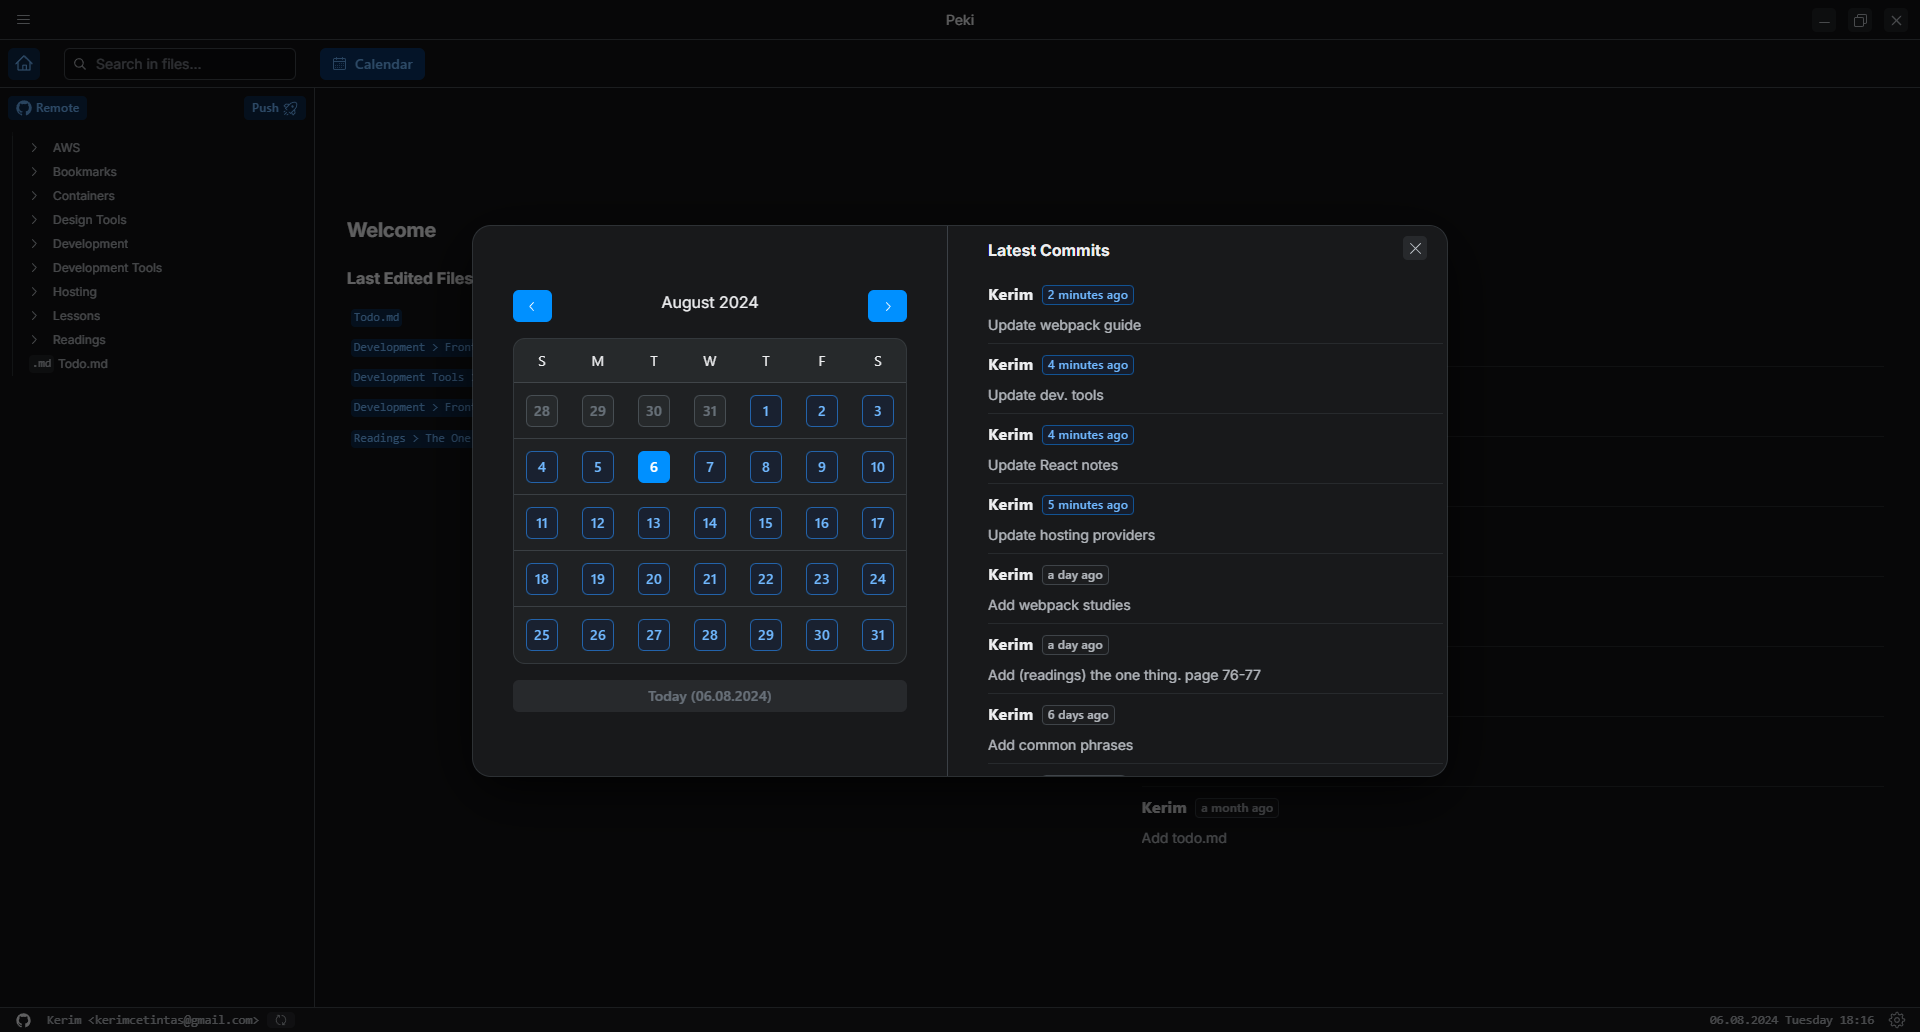Expand the Design Tools folder
Image resolution: width=1920 pixels, height=1032 pixels.
click(x=89, y=220)
